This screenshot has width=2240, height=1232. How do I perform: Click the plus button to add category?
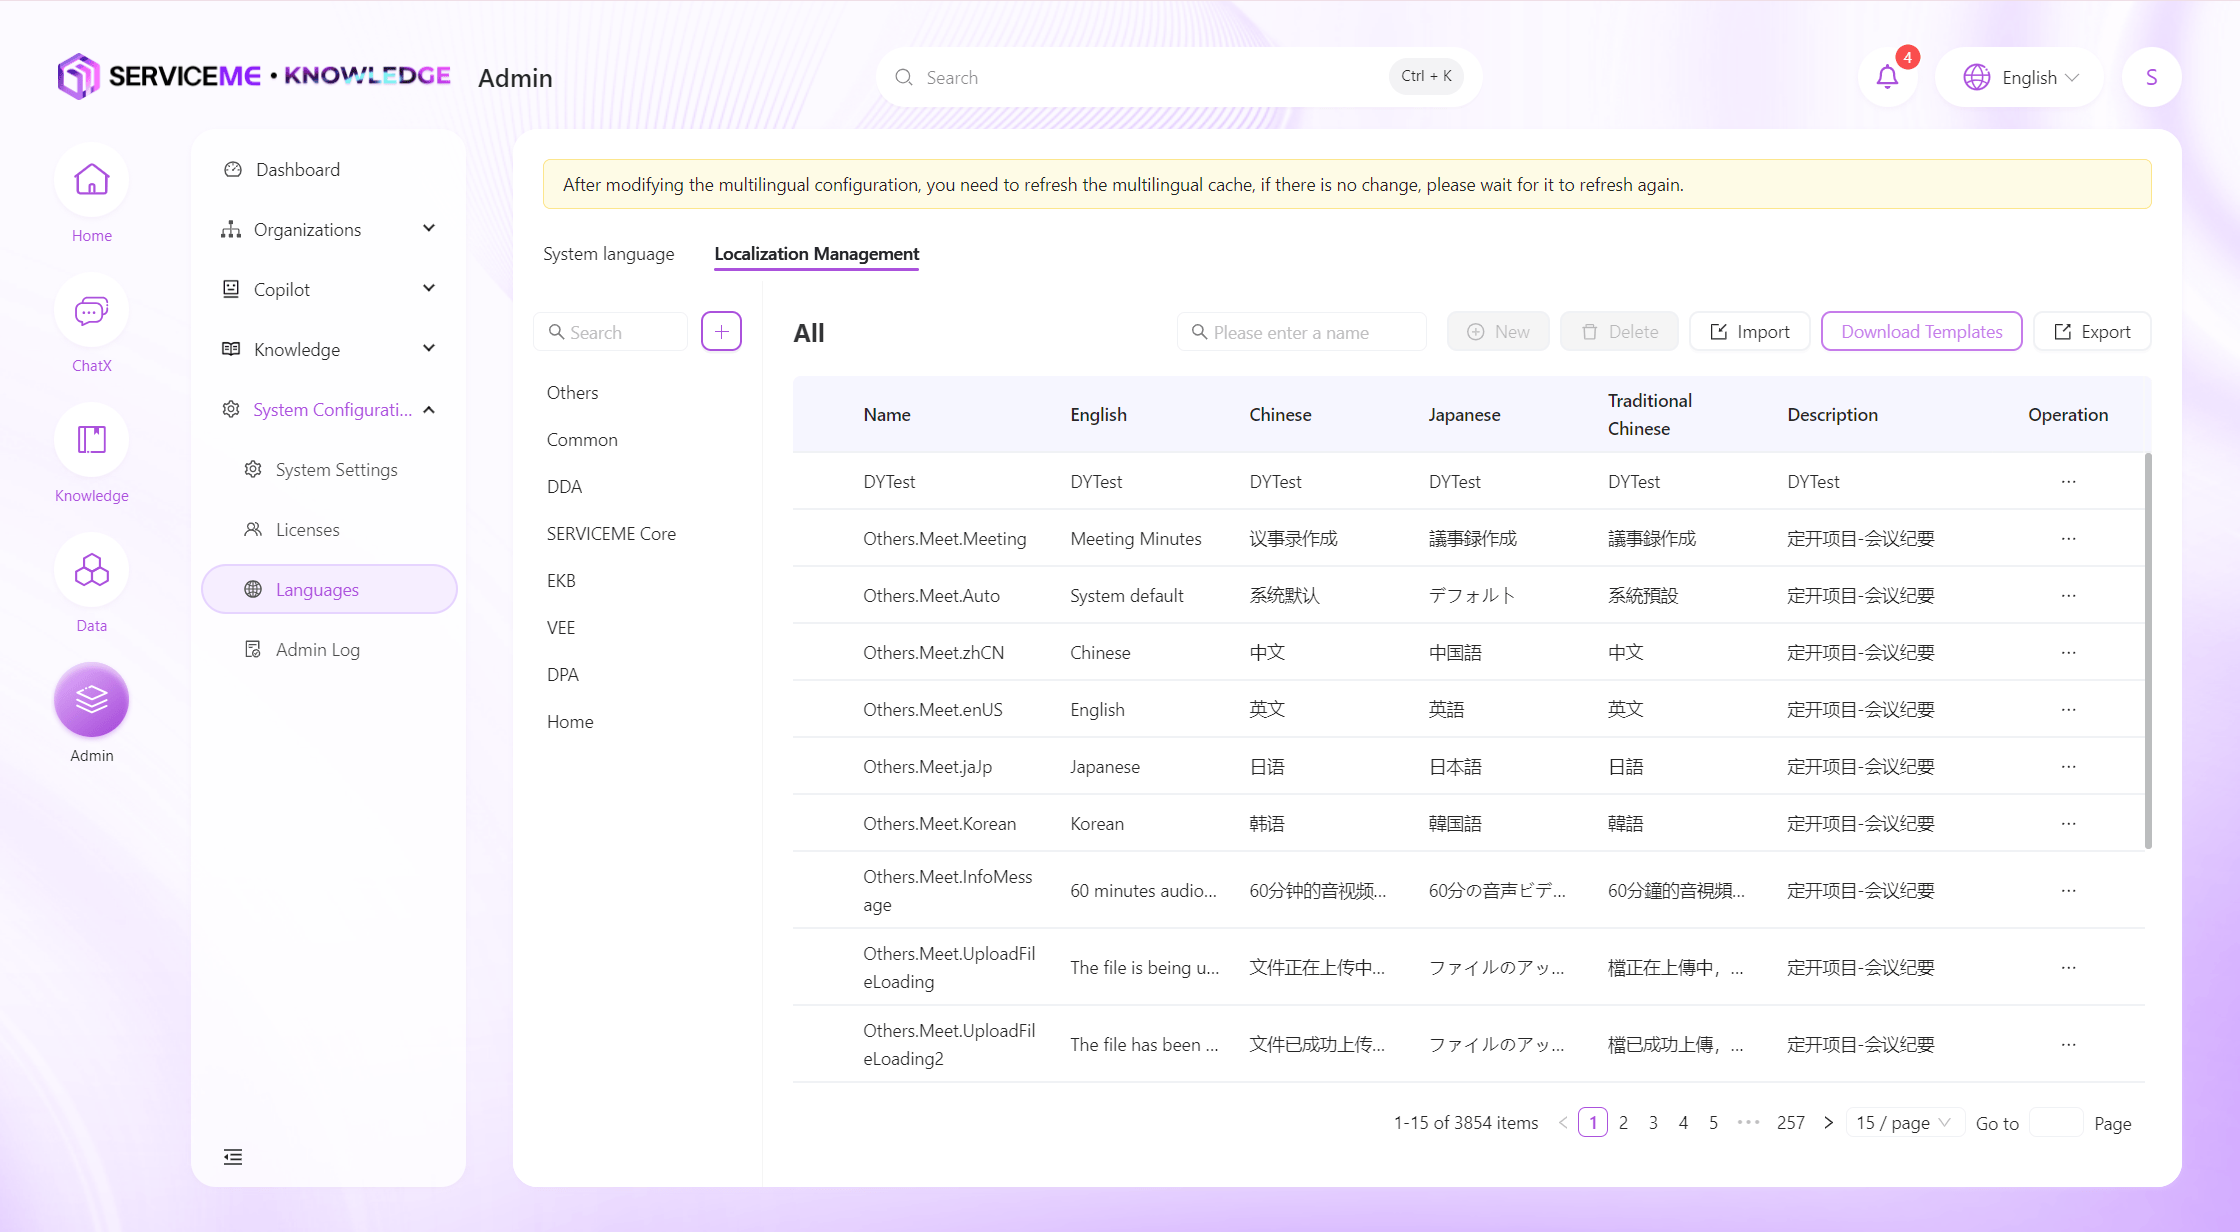pos(721,331)
